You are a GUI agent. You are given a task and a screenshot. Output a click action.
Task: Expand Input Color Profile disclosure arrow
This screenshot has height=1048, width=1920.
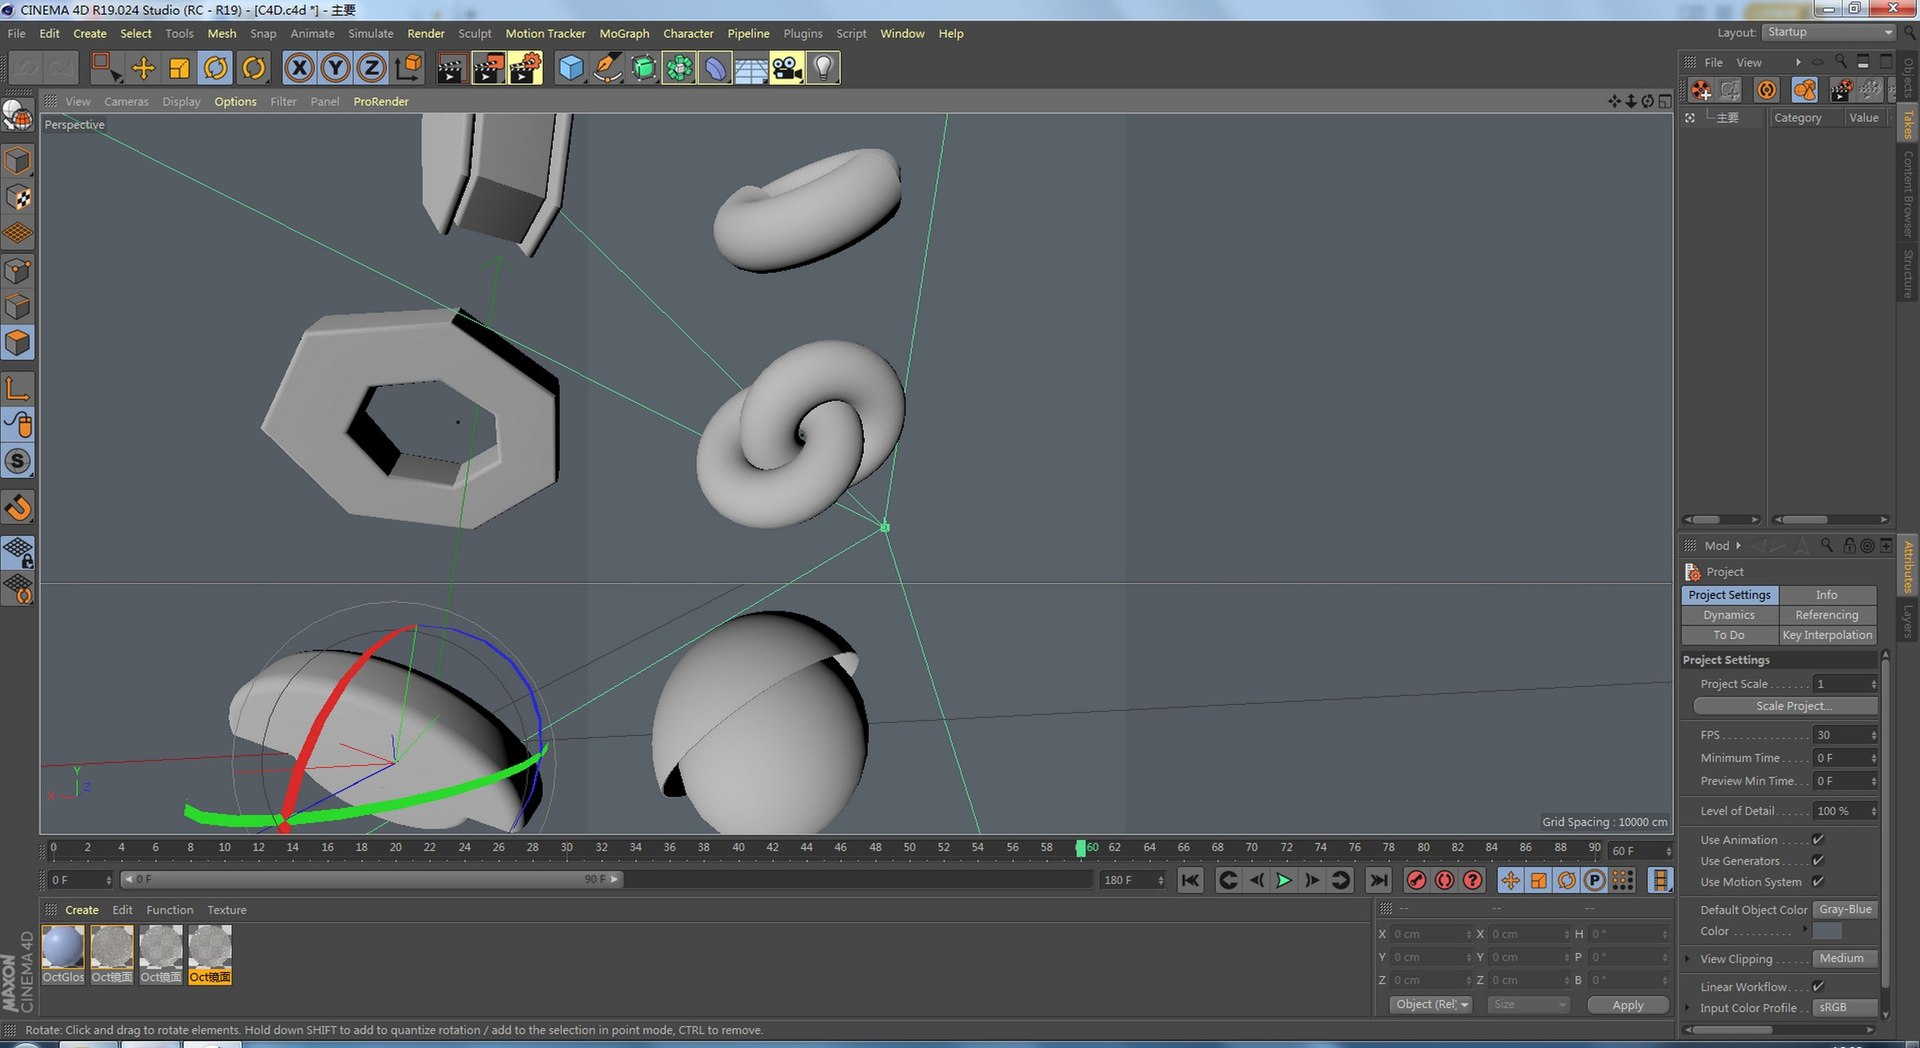point(1688,1008)
